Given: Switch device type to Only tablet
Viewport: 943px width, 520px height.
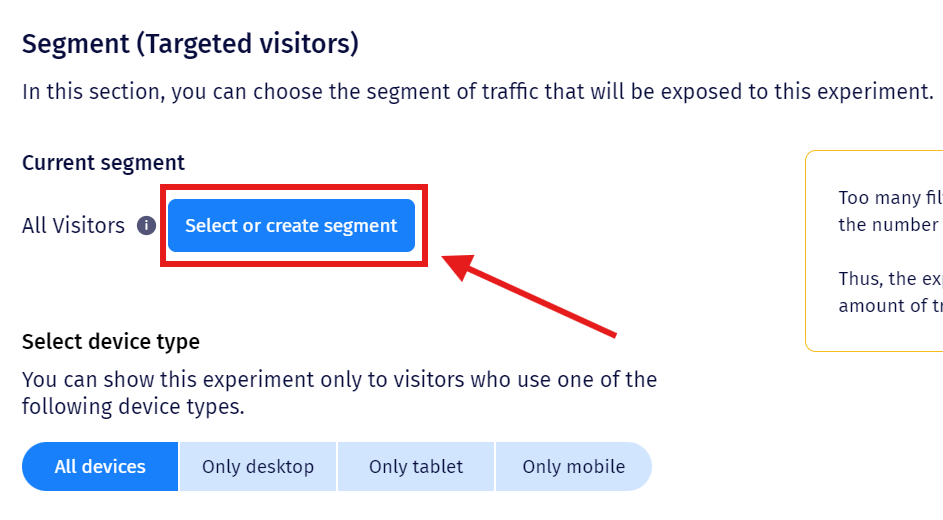Looking at the screenshot, I should tap(416, 467).
